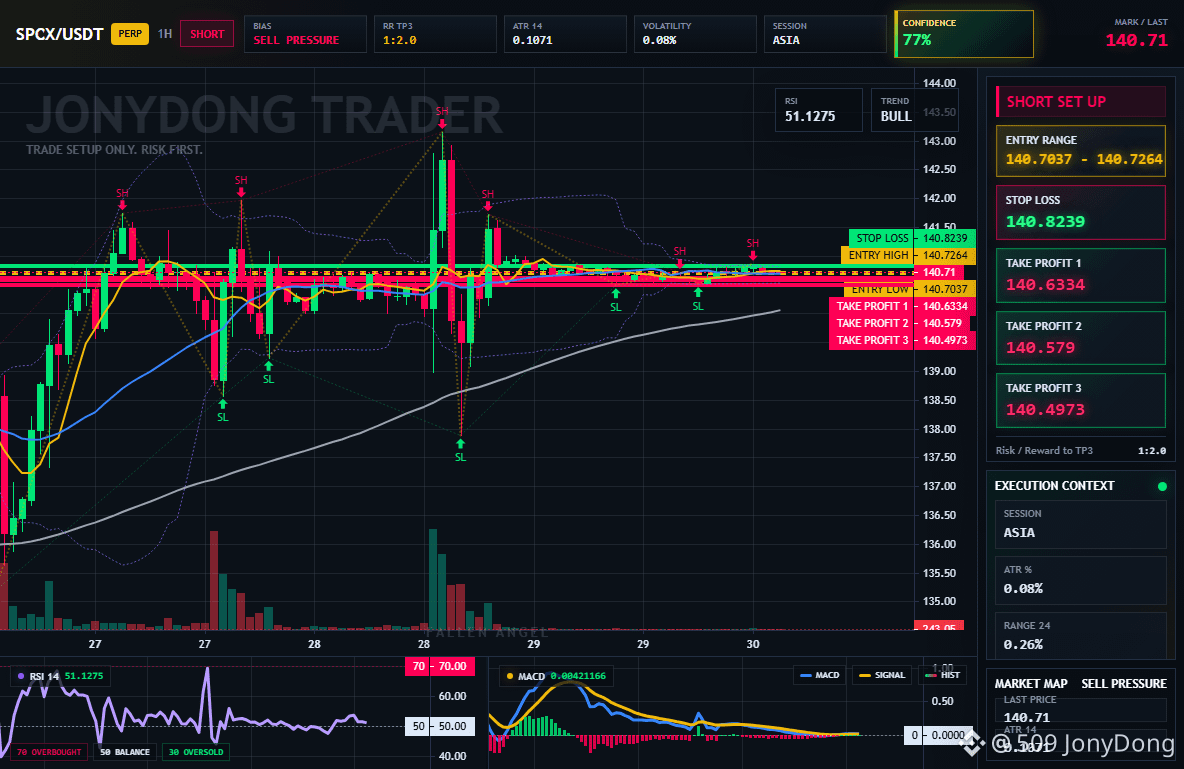
Task: Select the SL marker below the 138.50 low
Action: pos(223,411)
